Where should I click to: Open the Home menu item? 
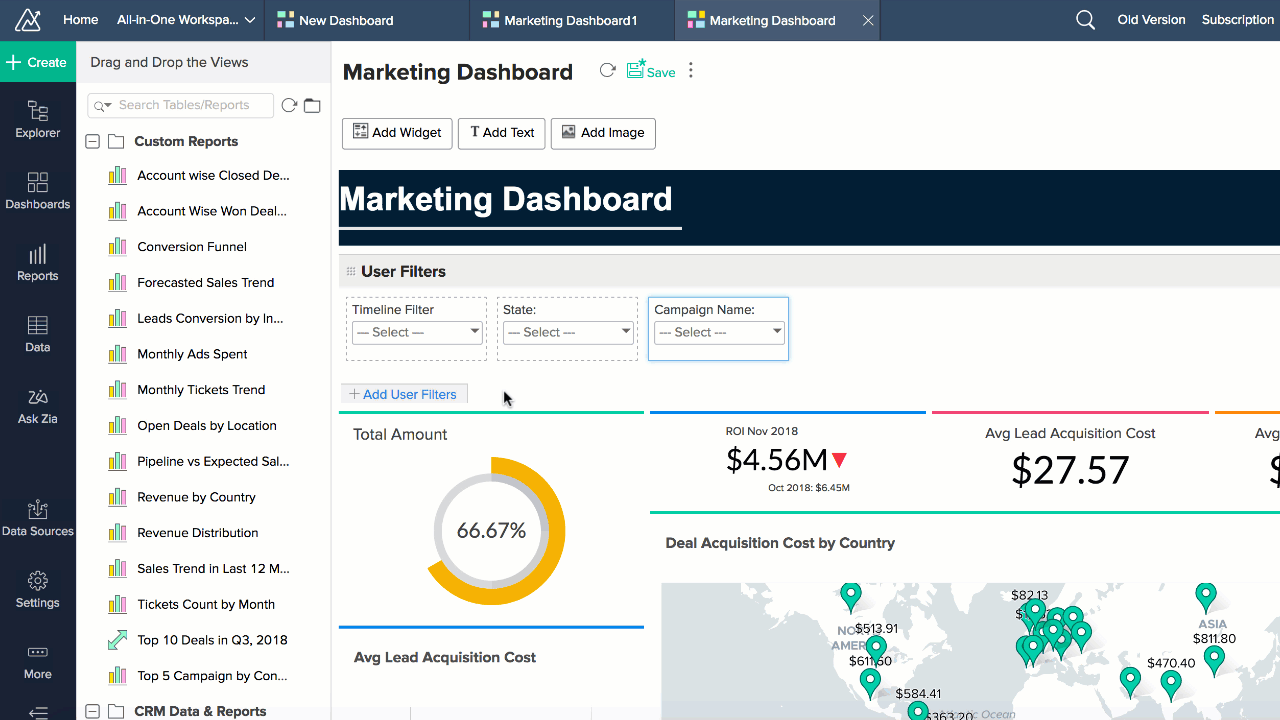[x=80, y=19]
